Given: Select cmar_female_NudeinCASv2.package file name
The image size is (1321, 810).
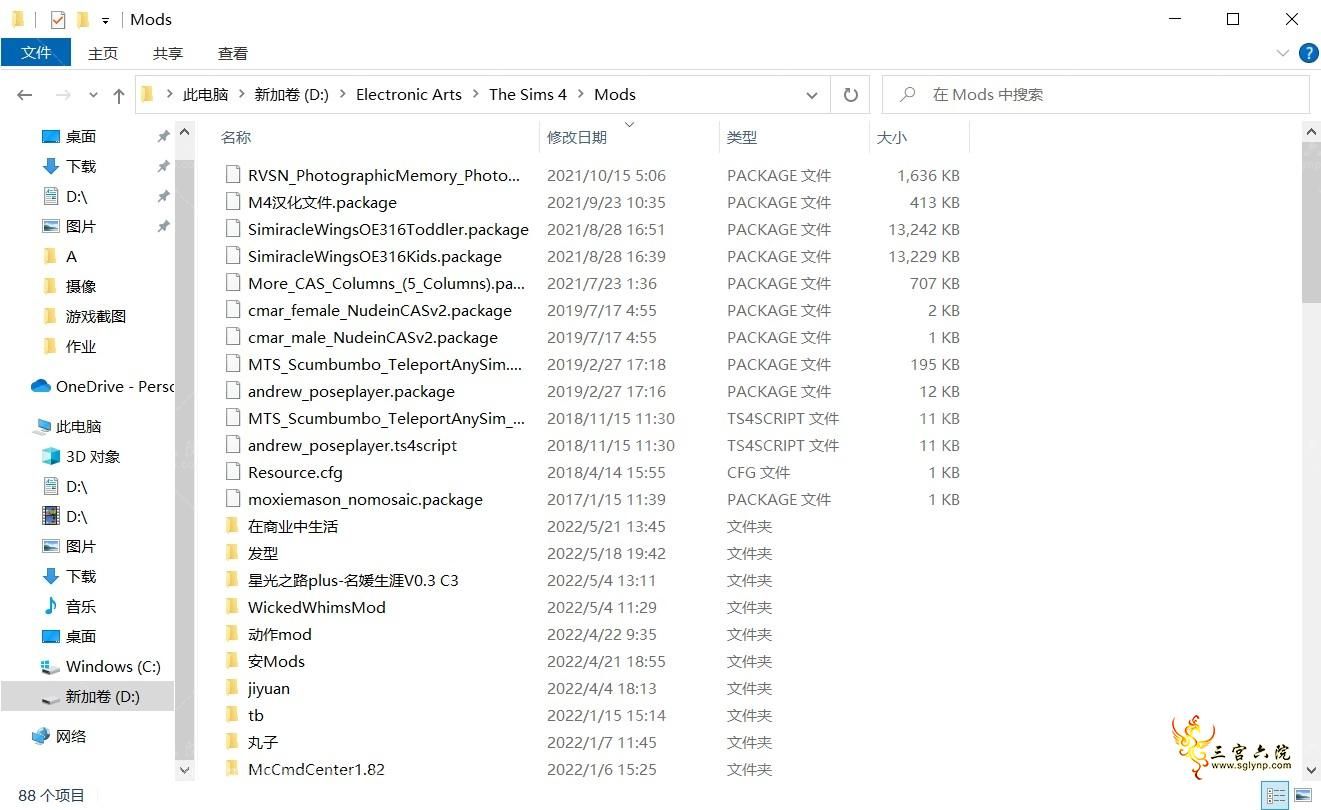Looking at the screenshot, I should click(x=380, y=310).
